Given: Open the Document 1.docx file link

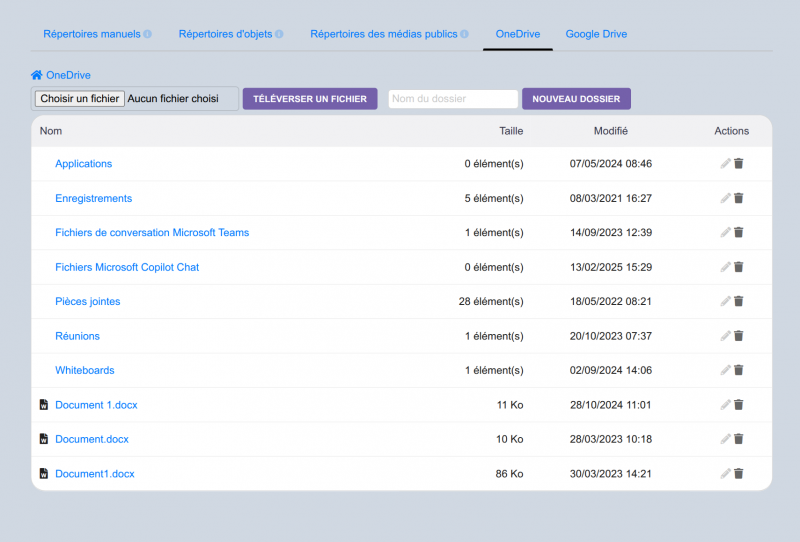Looking at the screenshot, I should pos(96,405).
